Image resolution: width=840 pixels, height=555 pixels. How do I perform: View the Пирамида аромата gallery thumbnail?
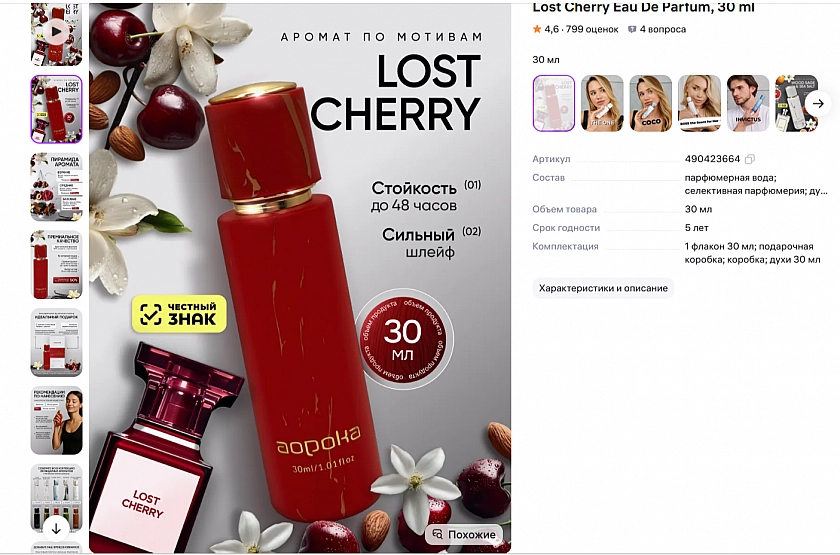56,187
